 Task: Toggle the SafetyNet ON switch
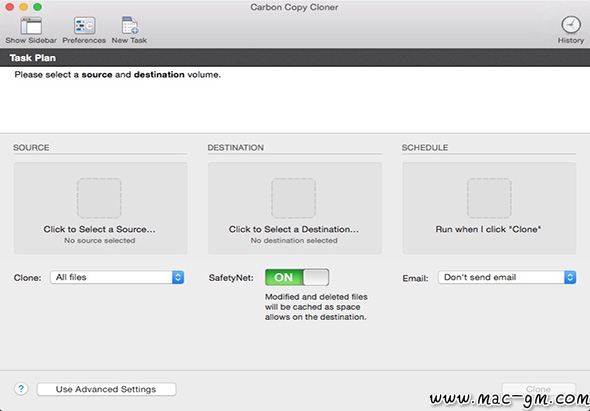tap(297, 277)
